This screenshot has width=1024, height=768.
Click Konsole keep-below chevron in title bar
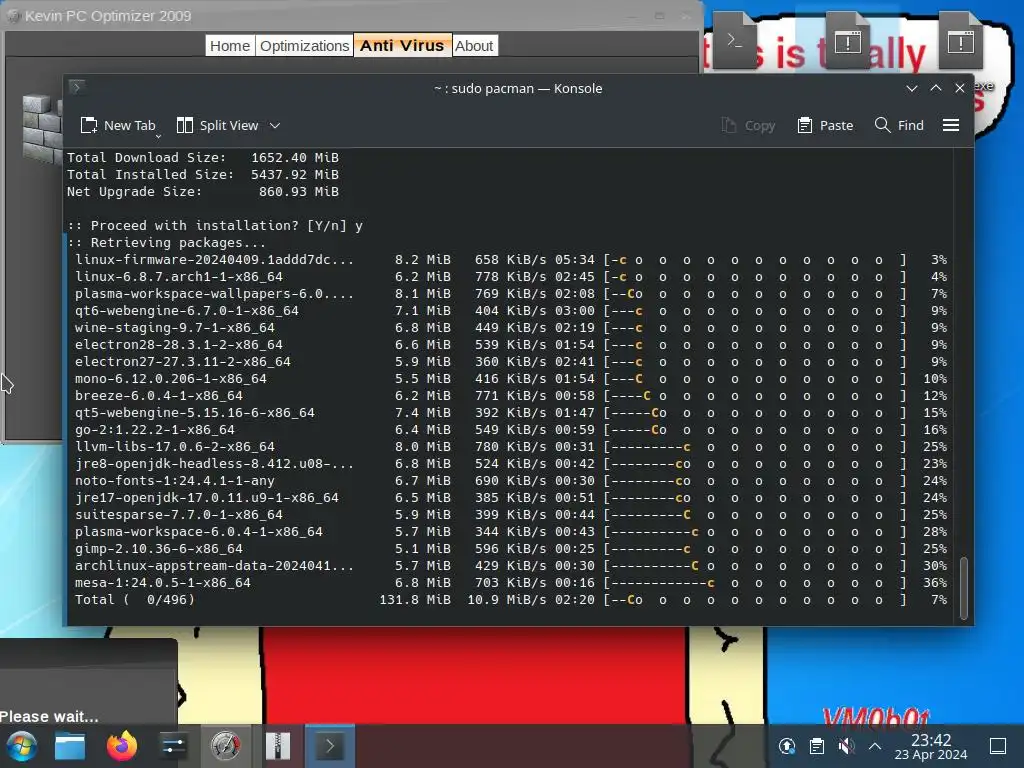[x=912, y=88]
